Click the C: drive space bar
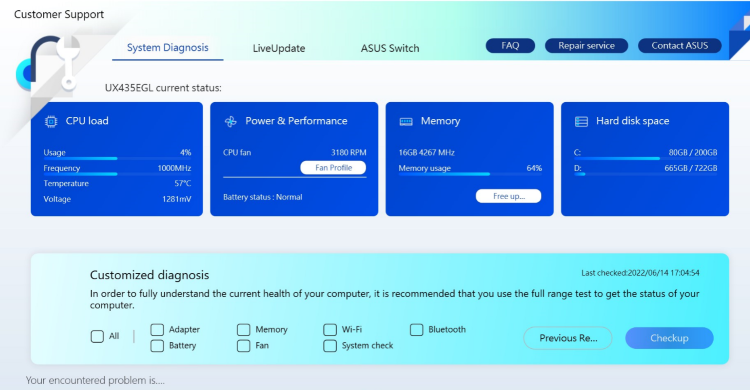 [x=645, y=158]
